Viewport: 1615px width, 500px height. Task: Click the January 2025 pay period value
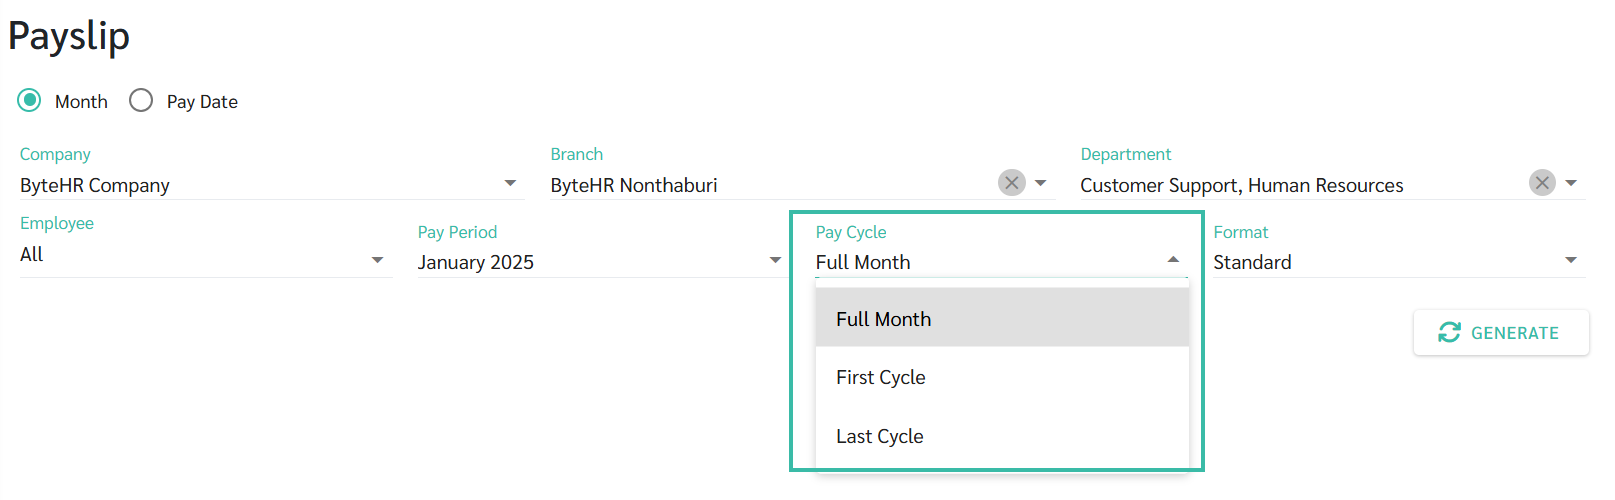pyautogui.click(x=476, y=262)
